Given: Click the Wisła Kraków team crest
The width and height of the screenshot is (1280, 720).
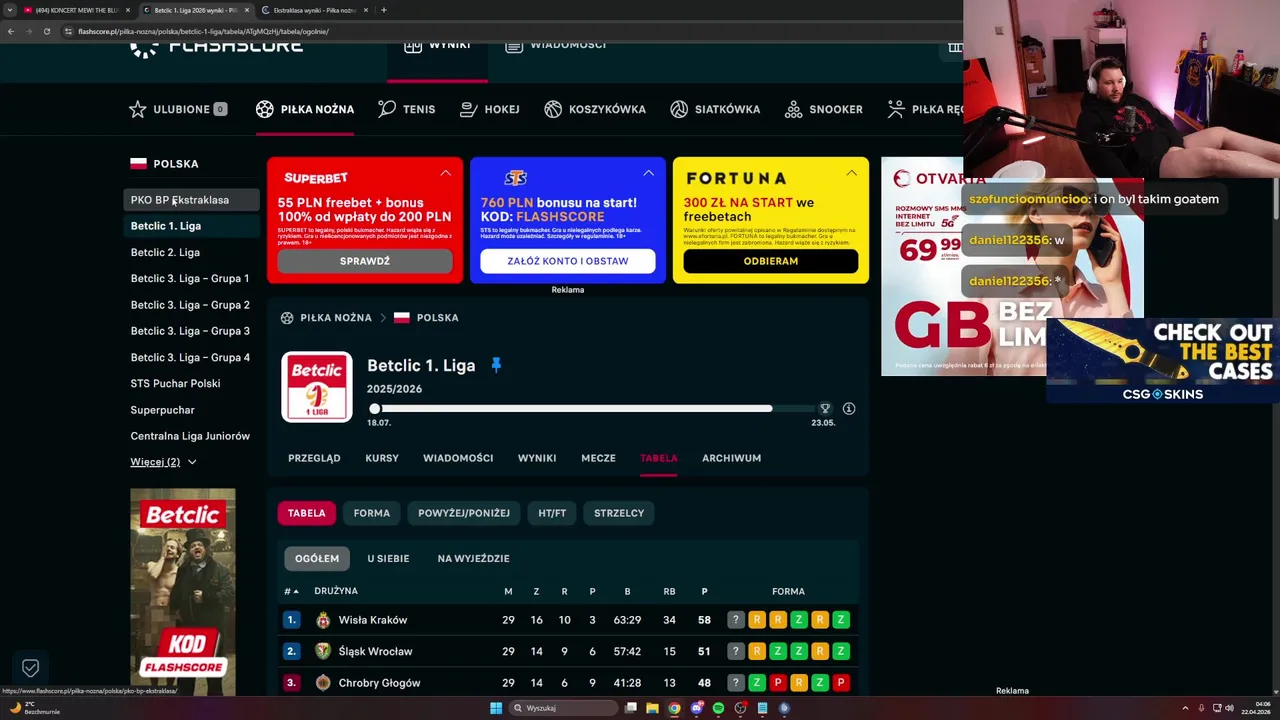Looking at the screenshot, I should tap(323, 620).
